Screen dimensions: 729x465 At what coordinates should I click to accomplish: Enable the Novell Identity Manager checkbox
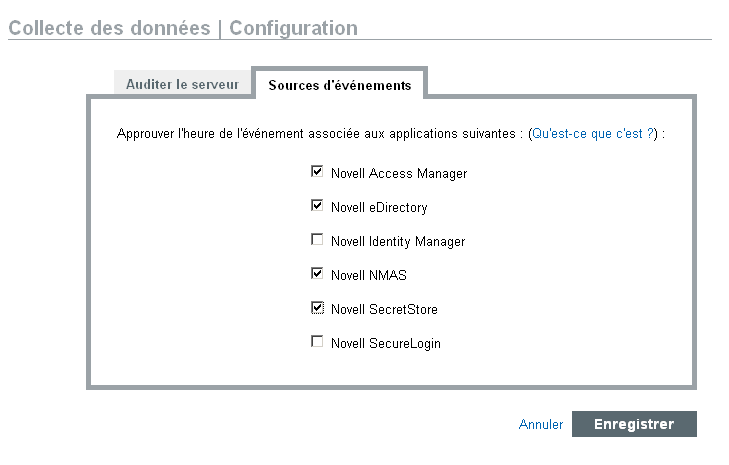pos(318,240)
